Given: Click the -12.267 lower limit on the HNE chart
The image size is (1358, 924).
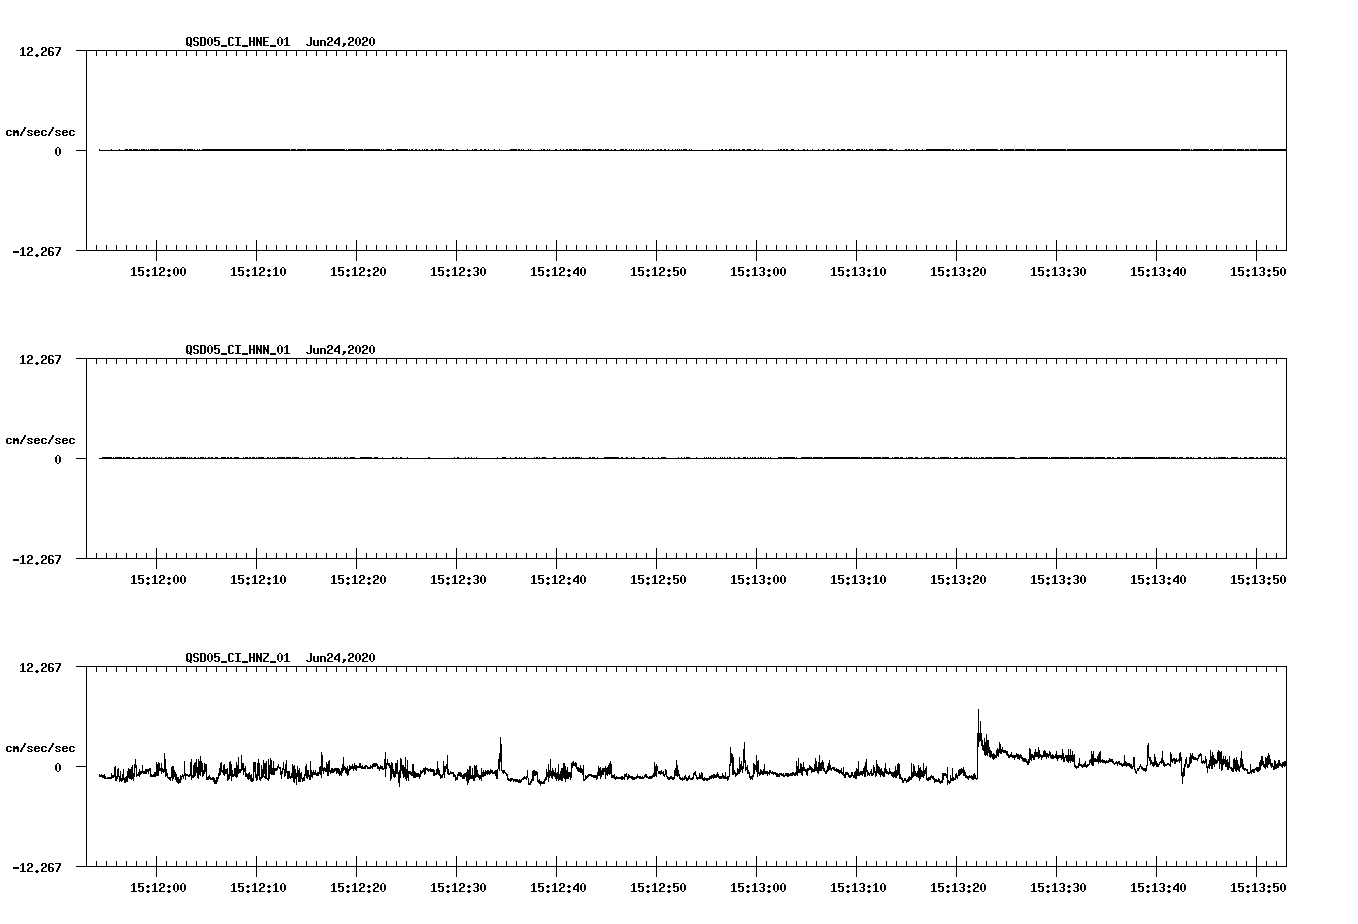Looking at the screenshot, I should point(37,251).
